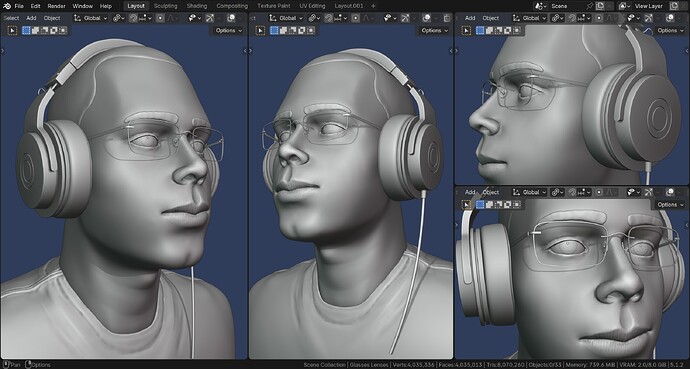Open pivot point dropdown in top-right viewport
Screen dimensions: 690x369
558,18
